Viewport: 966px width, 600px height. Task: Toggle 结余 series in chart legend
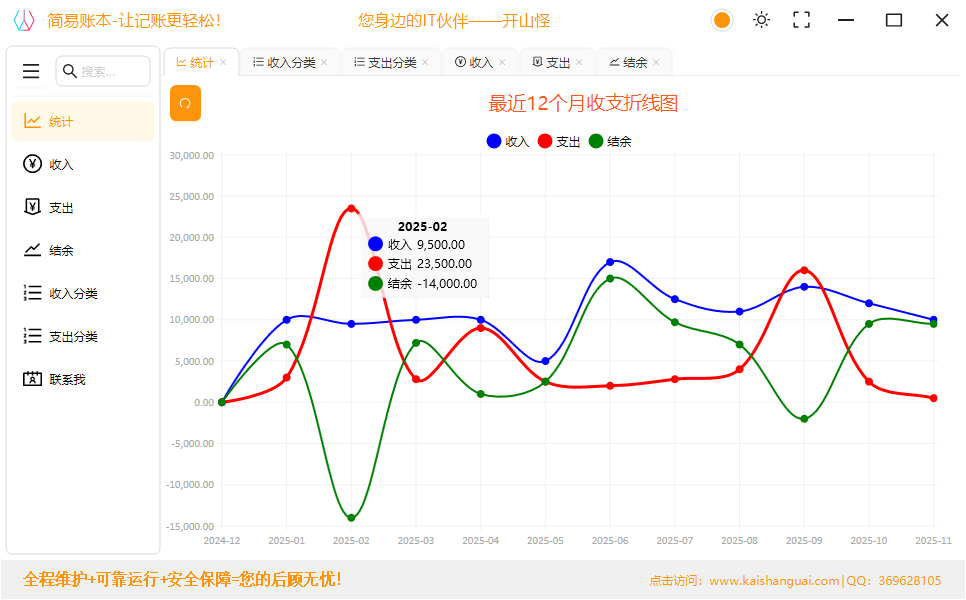(x=611, y=141)
